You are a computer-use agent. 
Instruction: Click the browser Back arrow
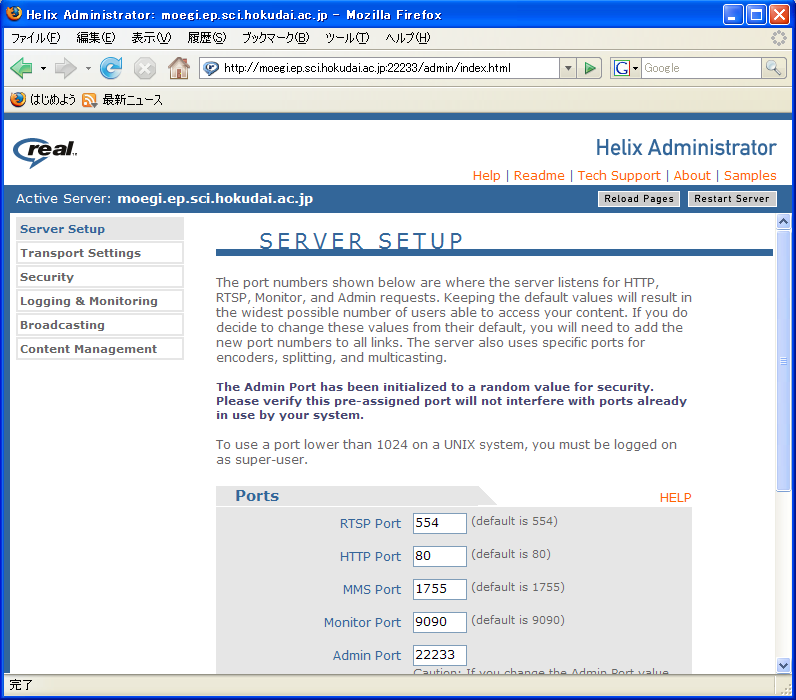tap(21, 68)
